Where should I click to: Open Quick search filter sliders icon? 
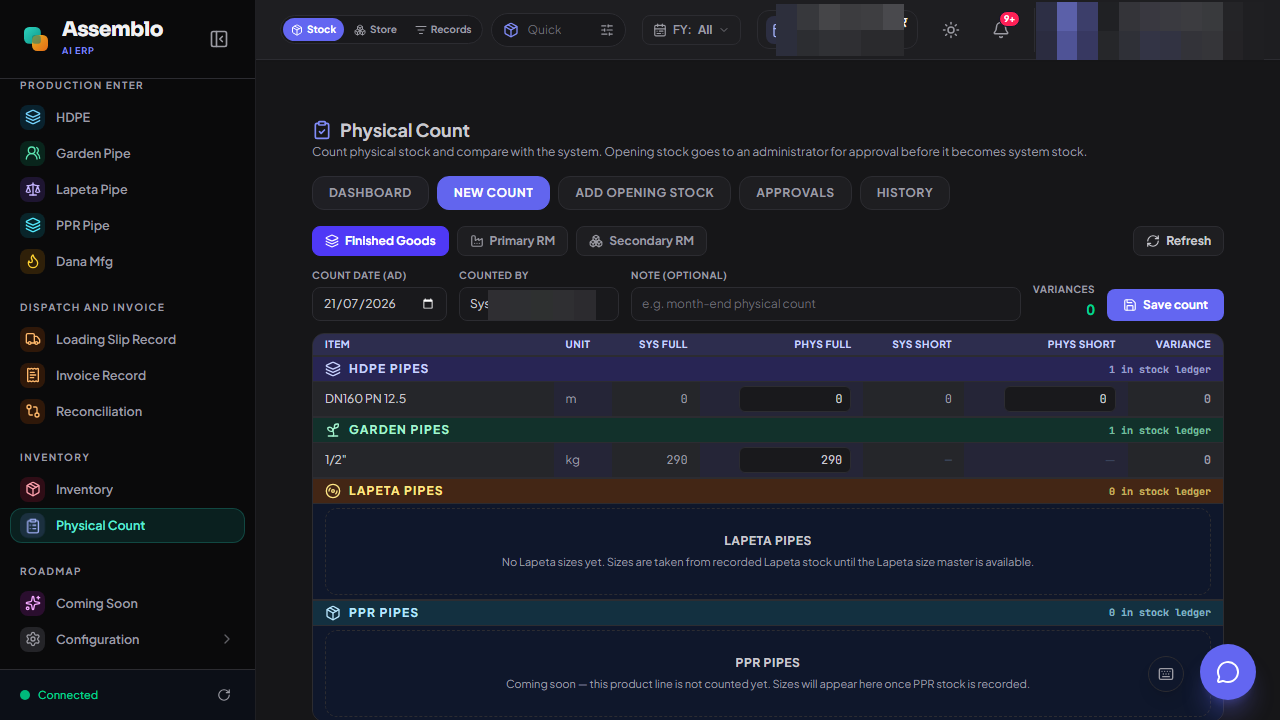coord(607,30)
